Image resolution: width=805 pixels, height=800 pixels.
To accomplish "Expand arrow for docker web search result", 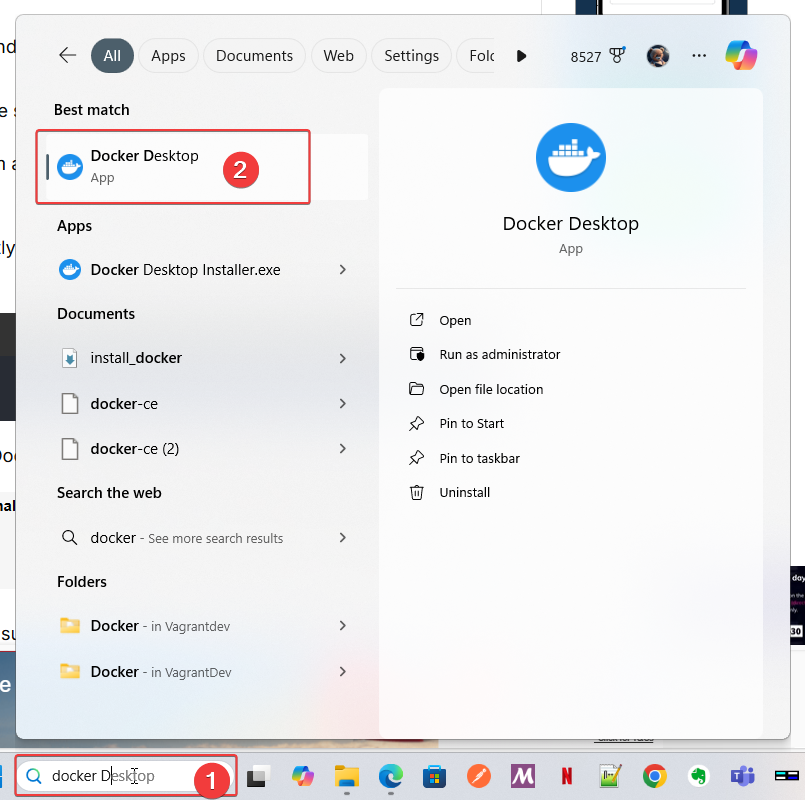I will coord(342,538).
